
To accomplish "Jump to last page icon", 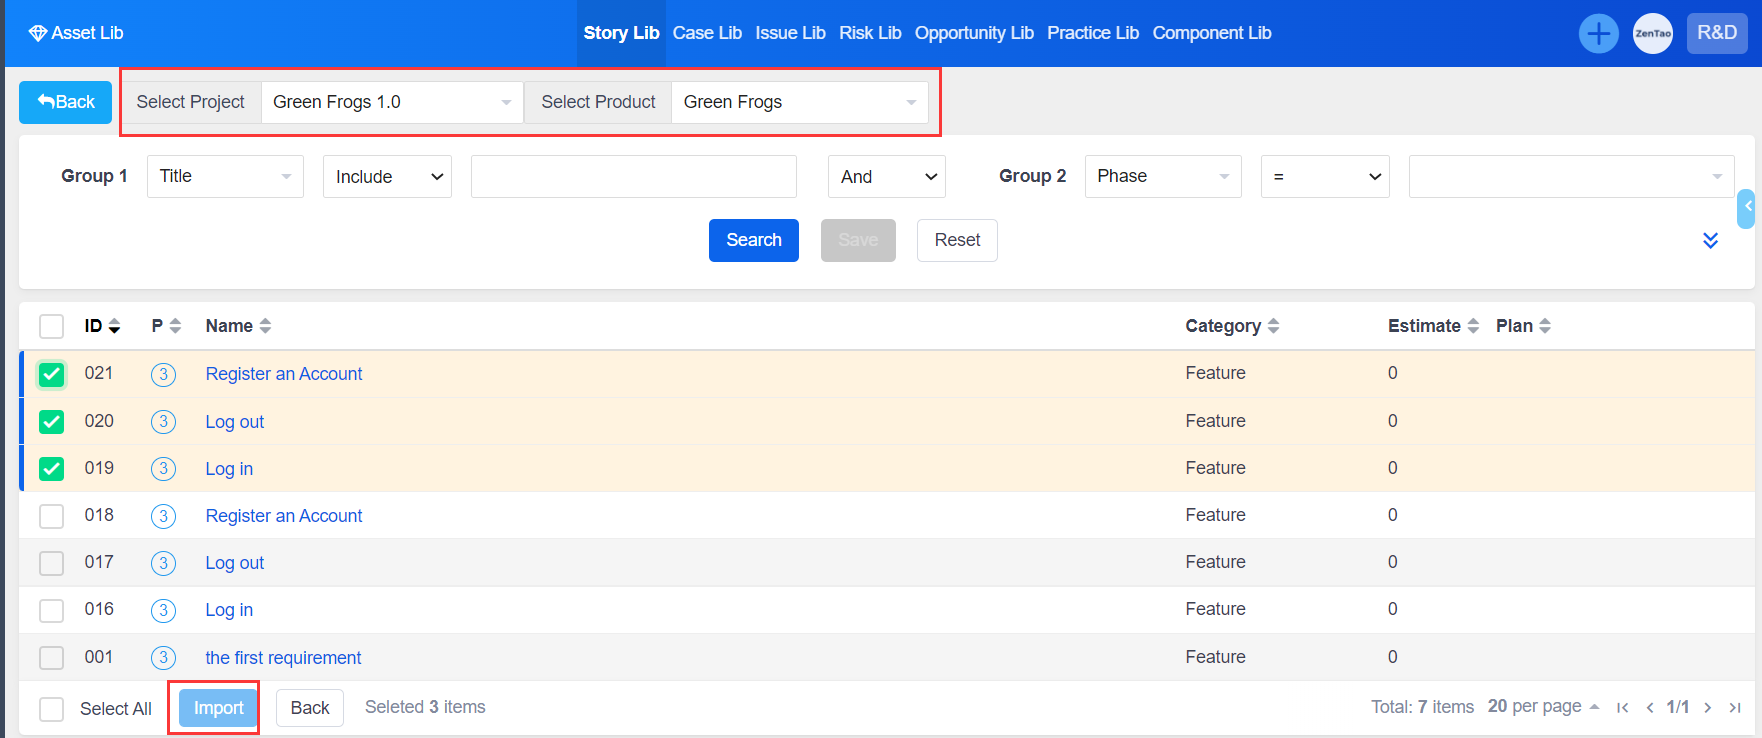I will point(1735,707).
